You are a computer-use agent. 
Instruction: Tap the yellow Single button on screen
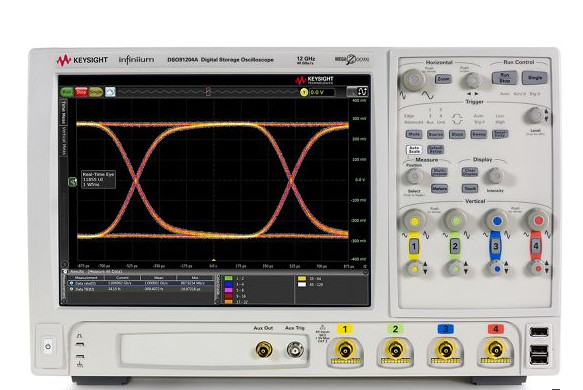96,92
